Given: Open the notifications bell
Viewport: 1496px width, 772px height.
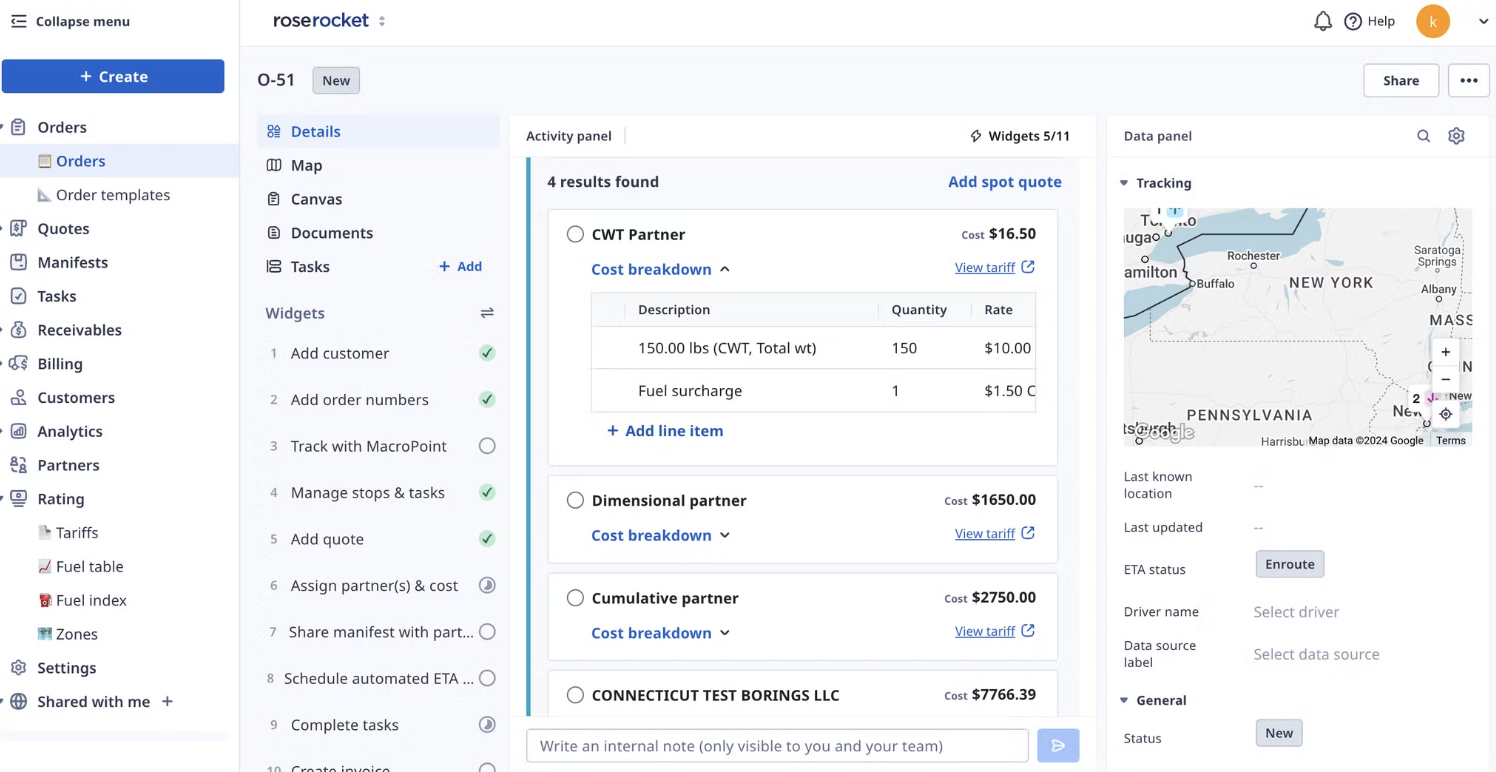Looking at the screenshot, I should pyautogui.click(x=1322, y=21).
